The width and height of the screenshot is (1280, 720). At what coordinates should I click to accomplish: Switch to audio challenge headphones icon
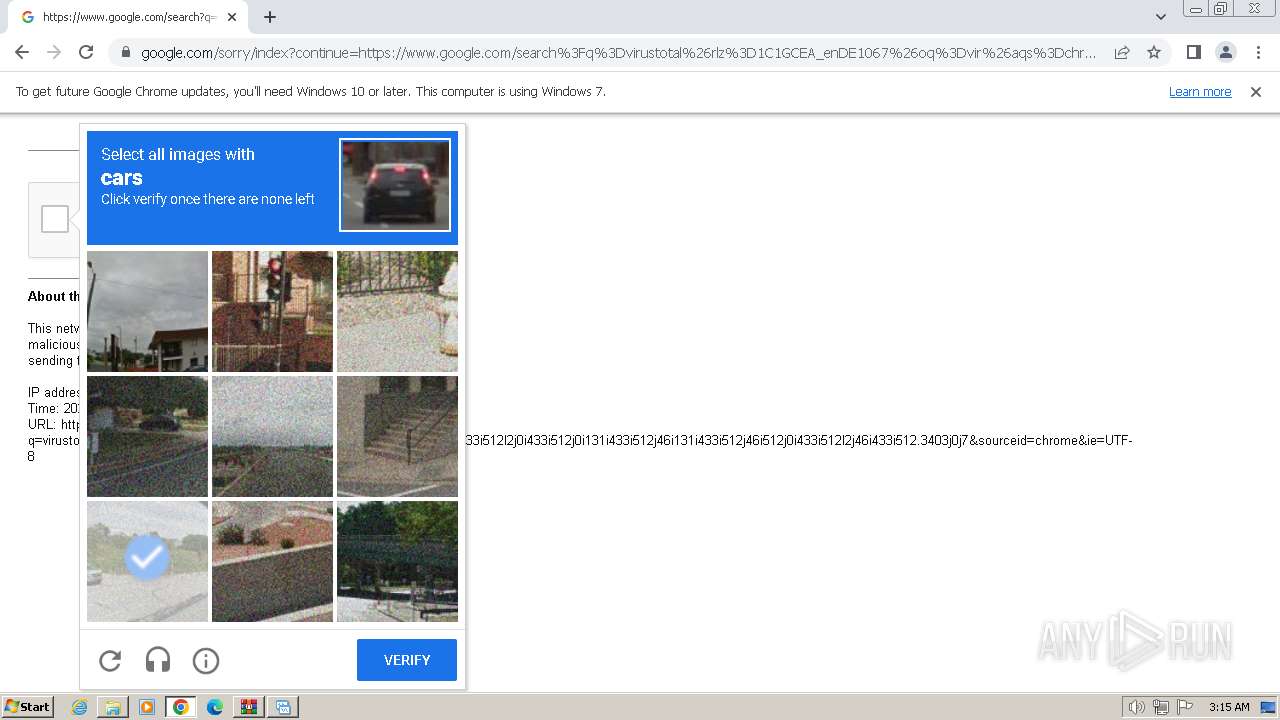[x=158, y=660]
